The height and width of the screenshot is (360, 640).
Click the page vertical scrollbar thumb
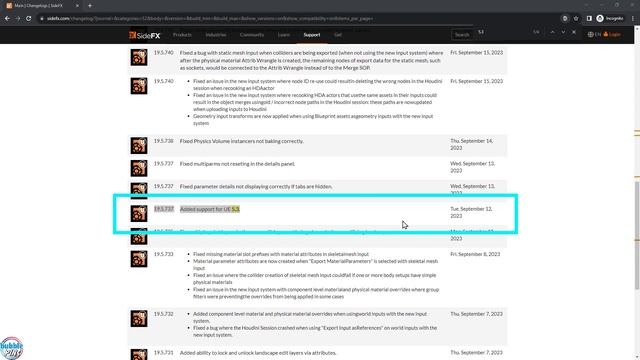coord(637,235)
